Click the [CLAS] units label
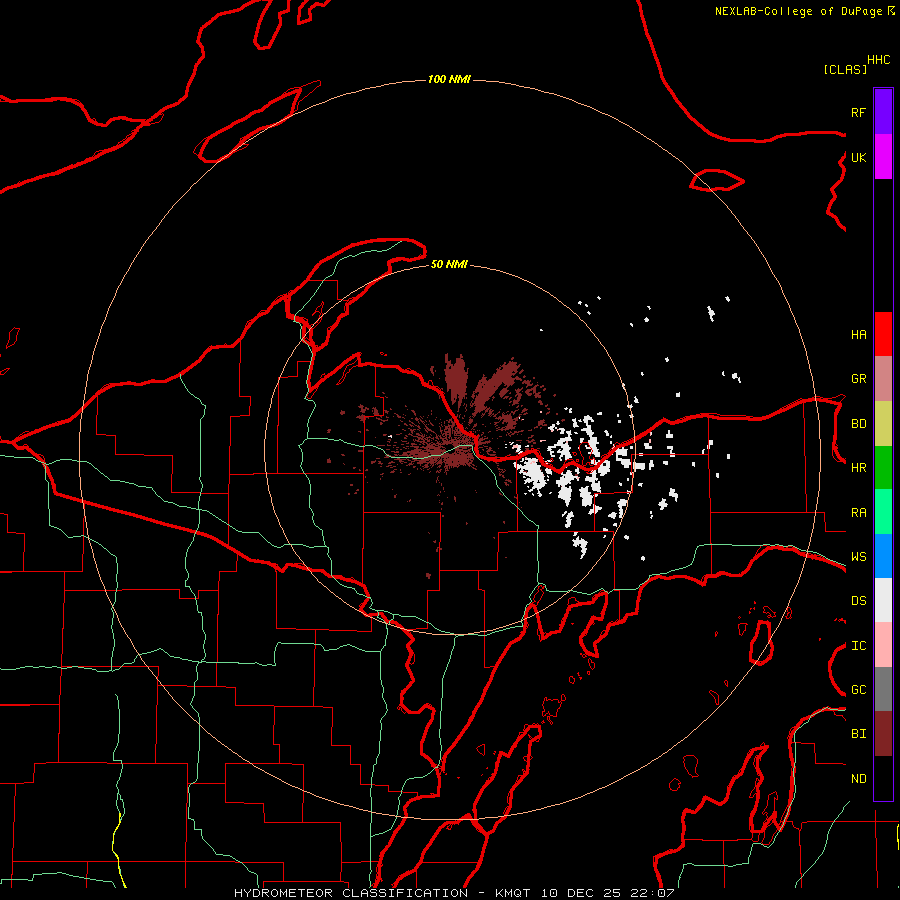The width and height of the screenshot is (900, 900). coord(845,69)
